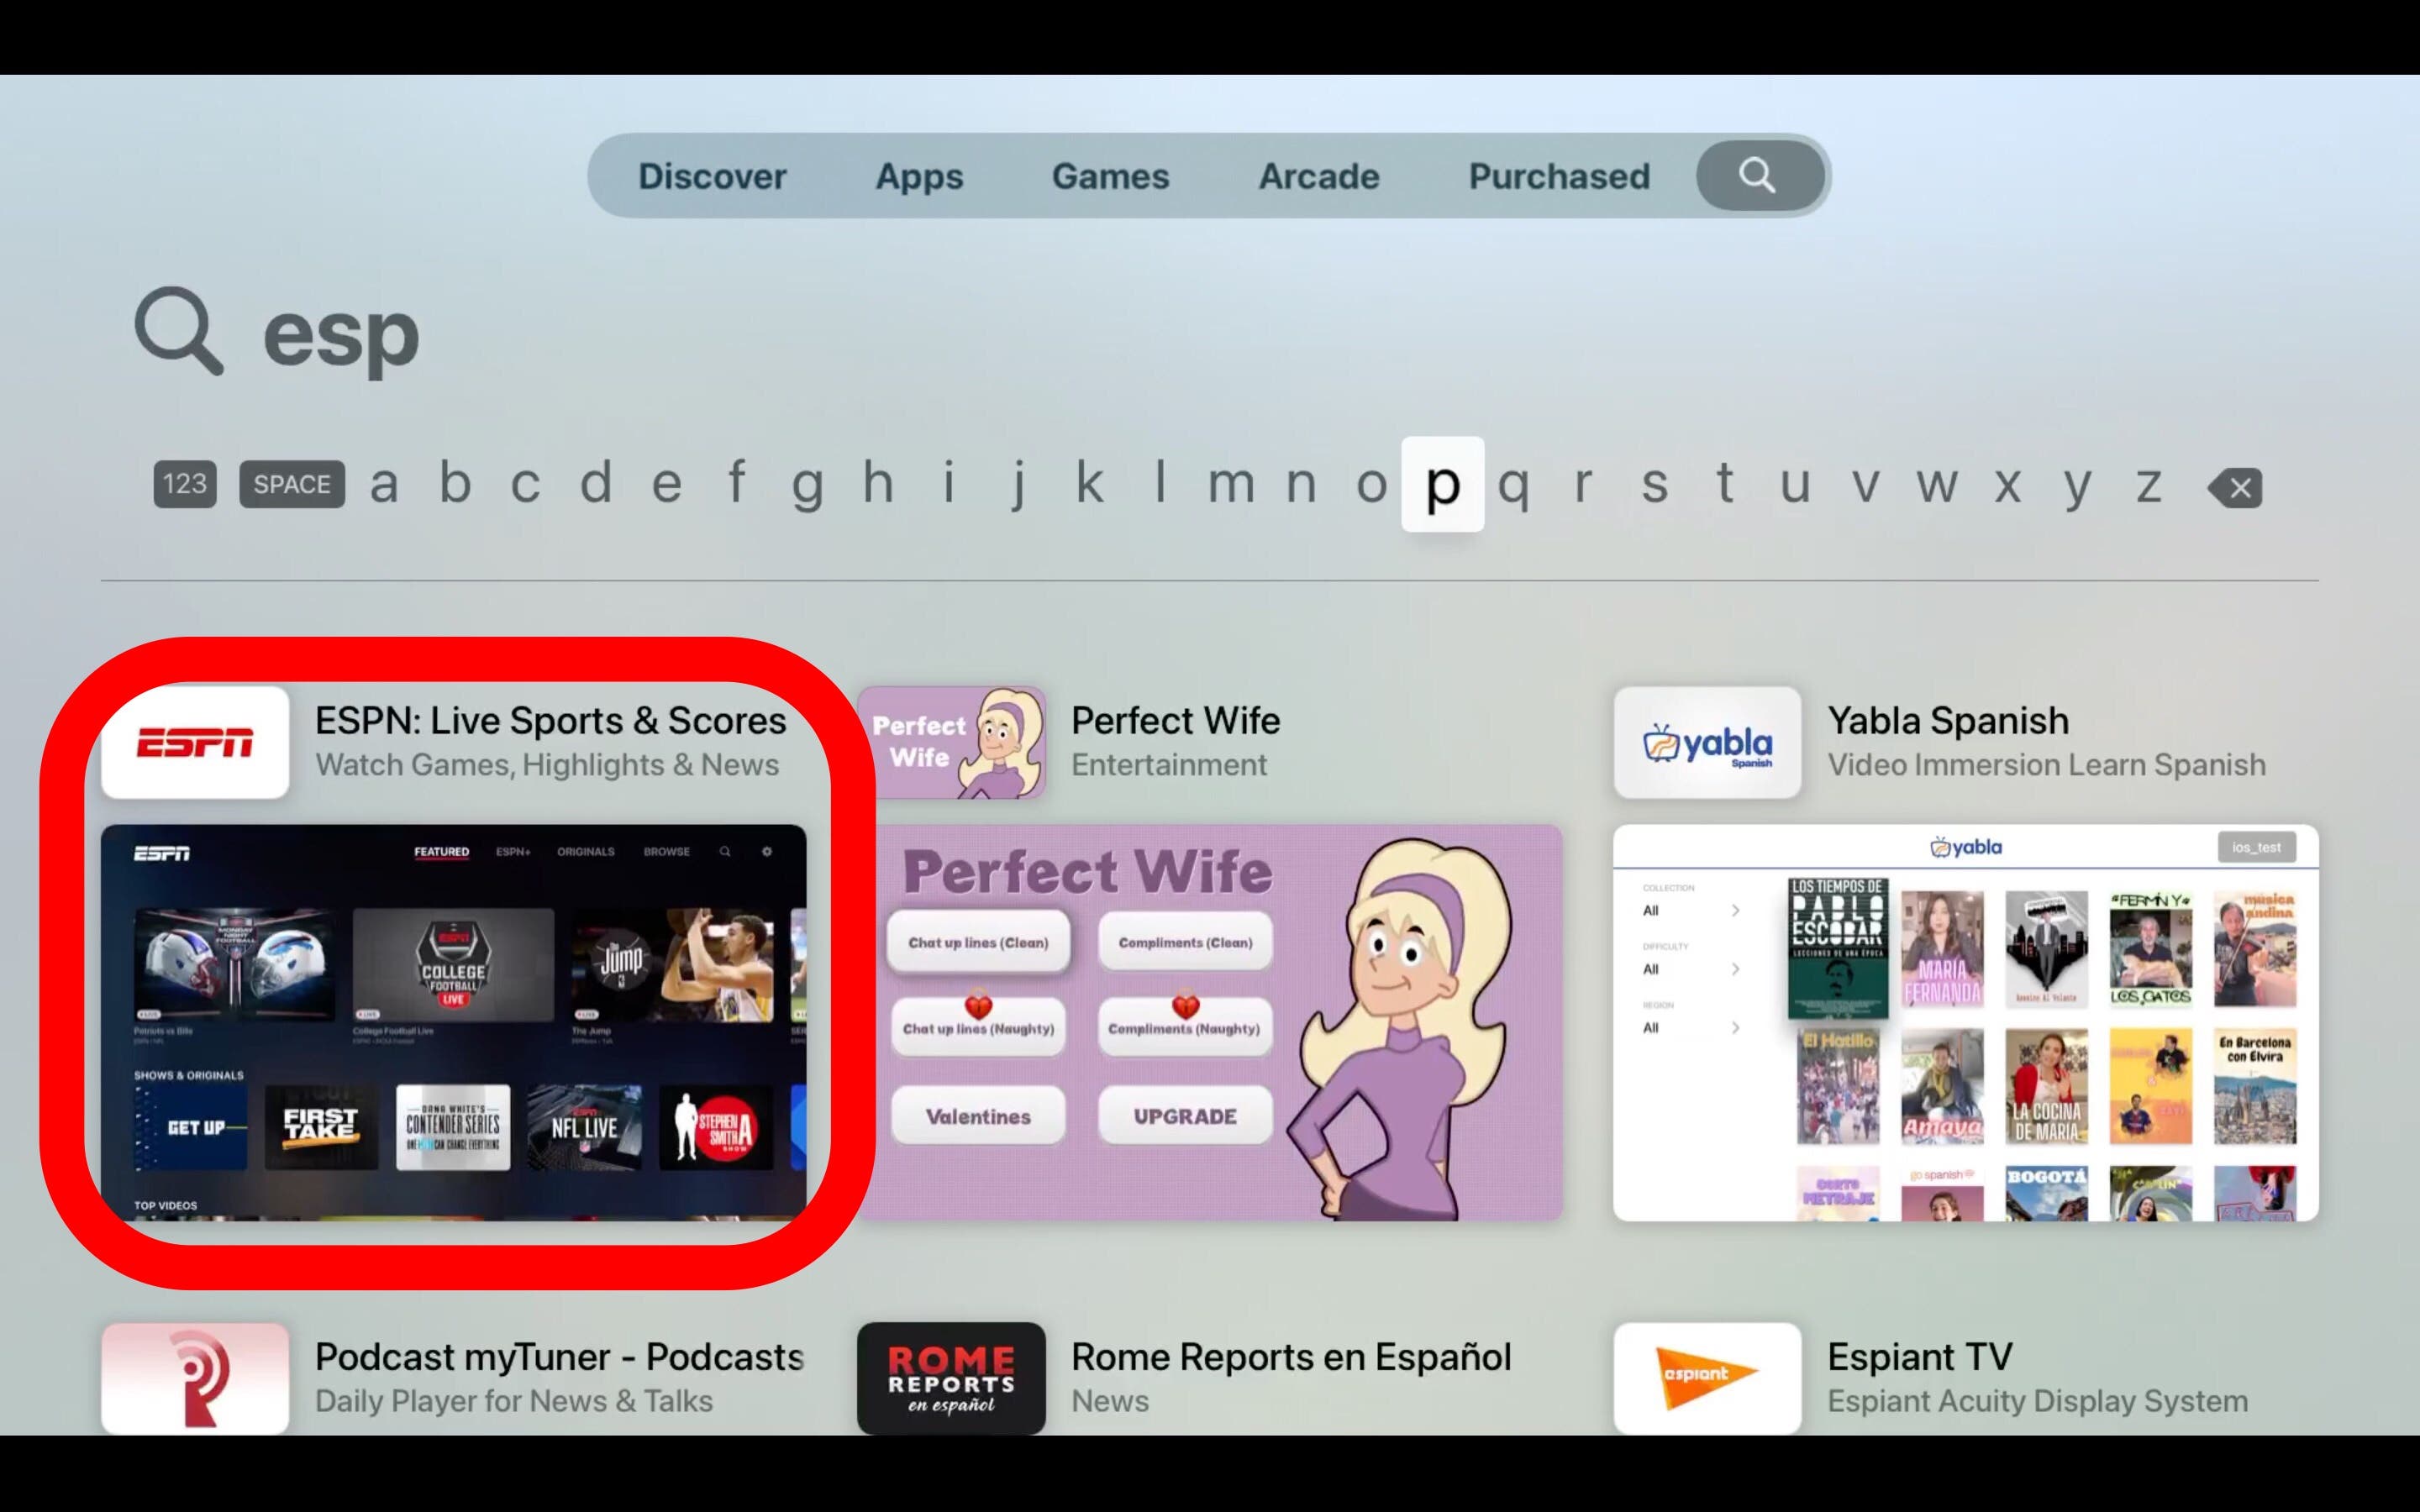
Task: Open the Arcade tab
Action: [1318, 177]
